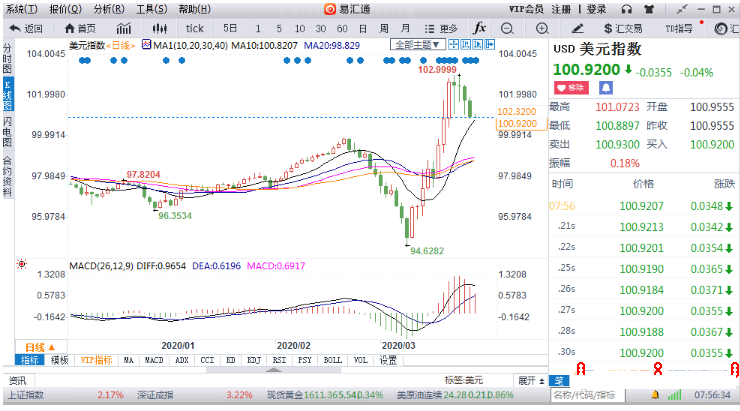Click the third blue chart playback icon
This screenshot has height=411, width=740.
click(478, 44)
